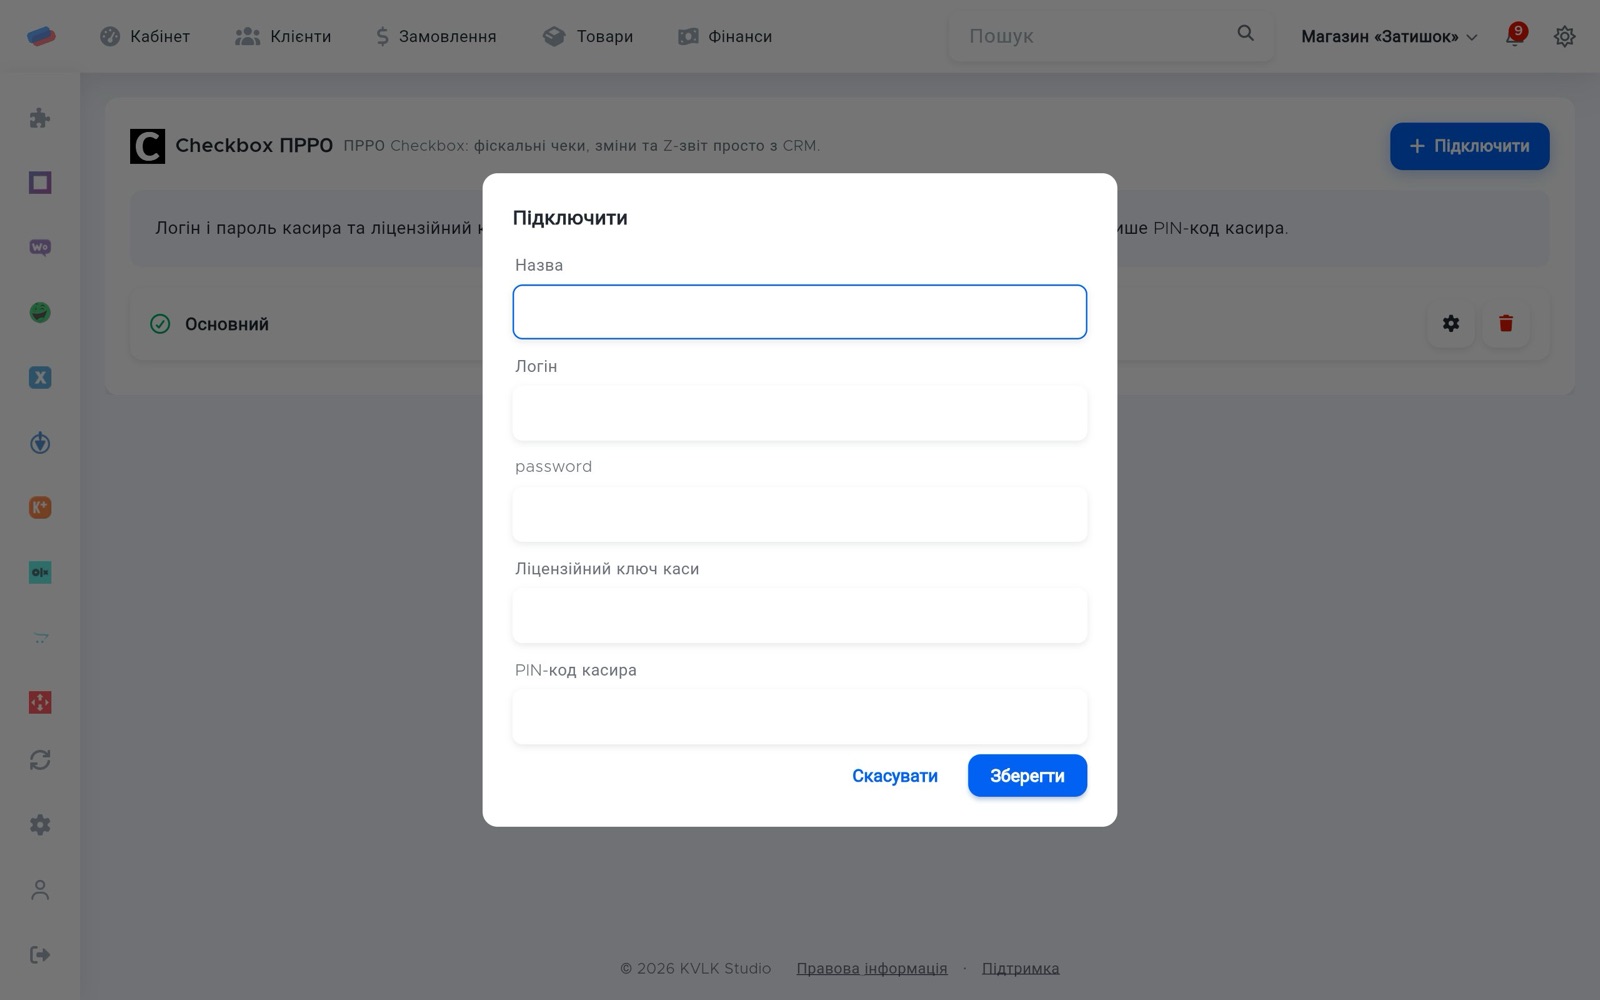Screen dimensions: 1600x1000
Task: Open the Правова інформація link
Action: pos(872,968)
